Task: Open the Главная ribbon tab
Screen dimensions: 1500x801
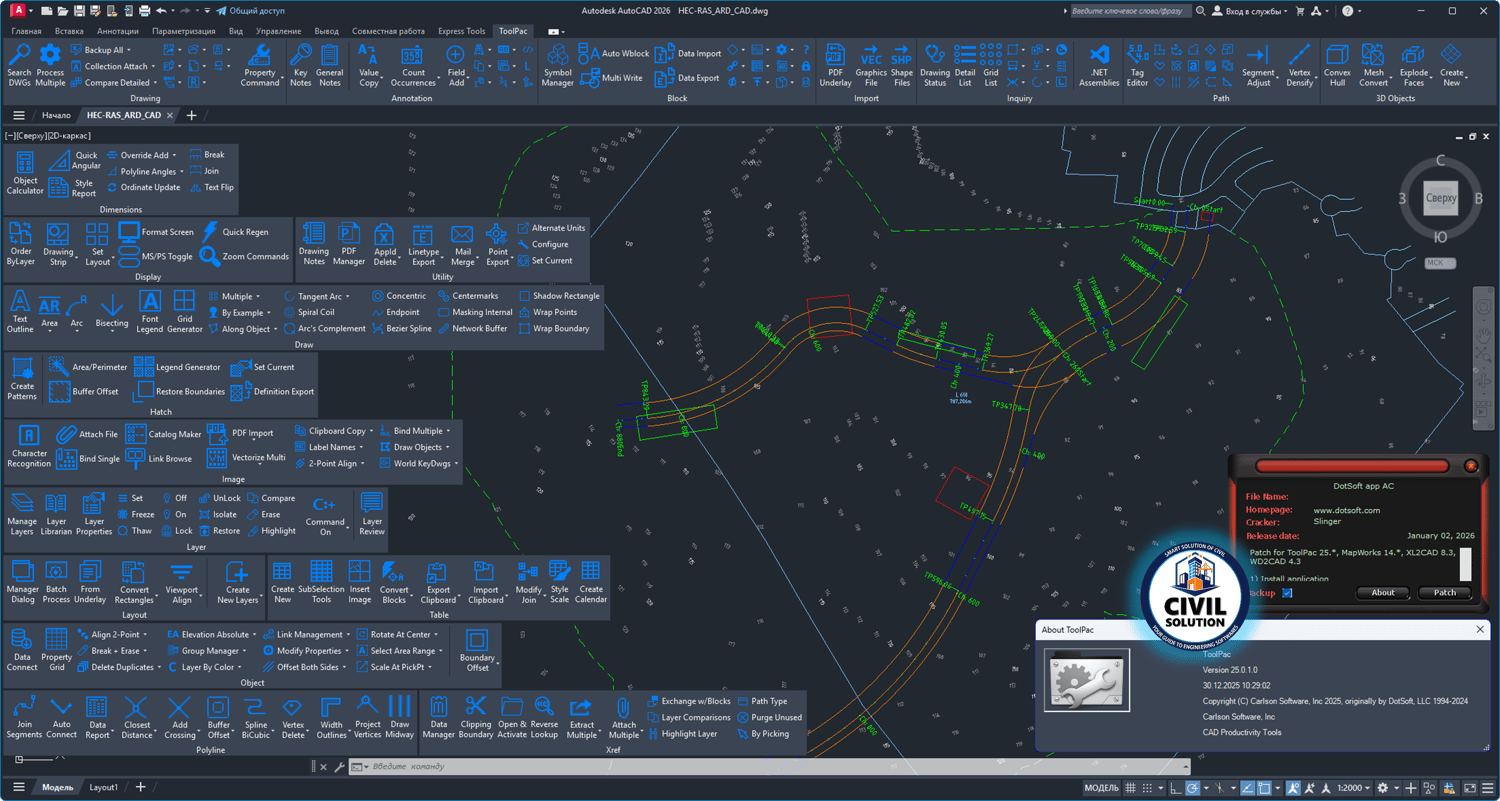Action: coord(26,31)
